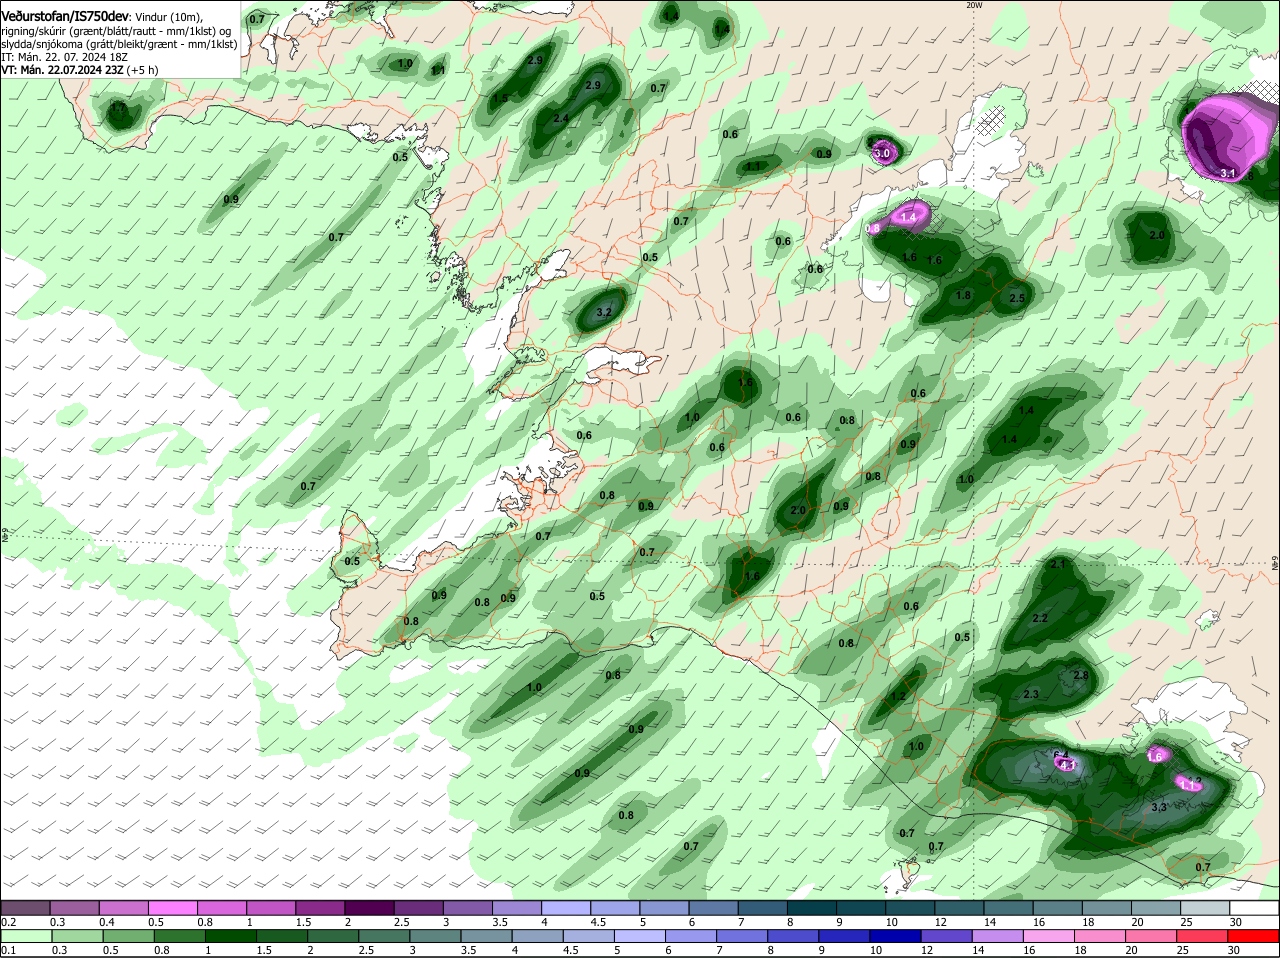Click the IT: Mán. 22. 07. 2024 18Z line
Viewport: 1280px width, 958px height.
tap(64, 57)
